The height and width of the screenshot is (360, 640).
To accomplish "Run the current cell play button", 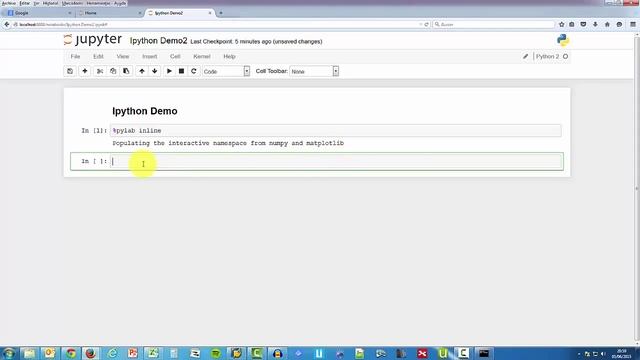I will tap(169, 71).
